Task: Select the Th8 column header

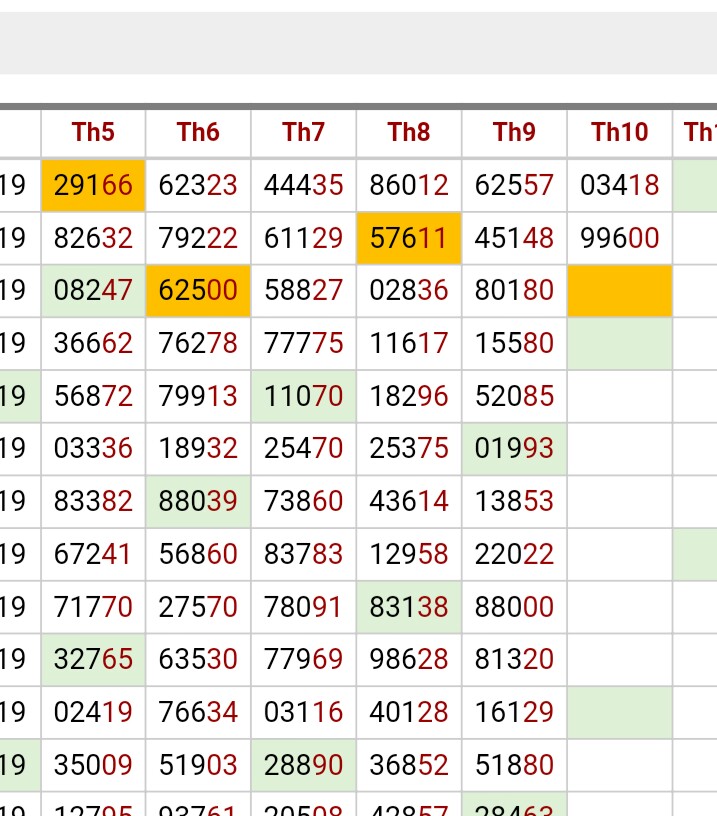Action: pos(409,132)
